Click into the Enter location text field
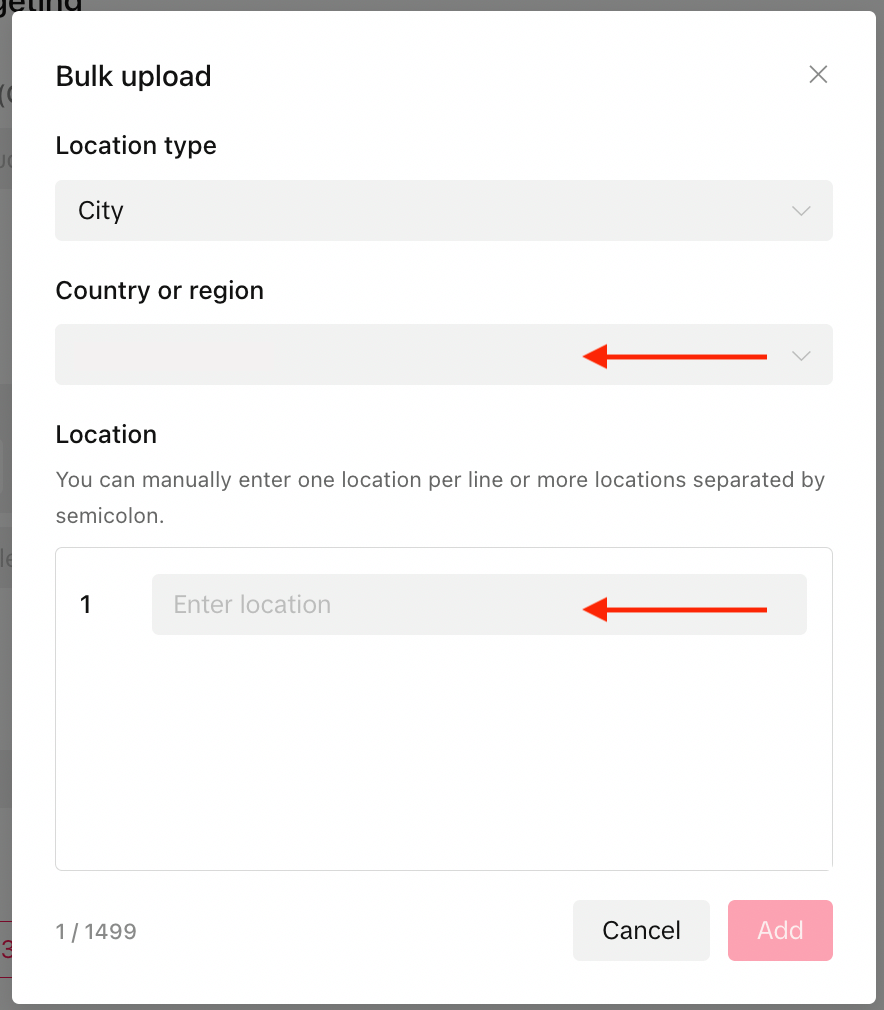The image size is (884, 1010). (x=479, y=604)
